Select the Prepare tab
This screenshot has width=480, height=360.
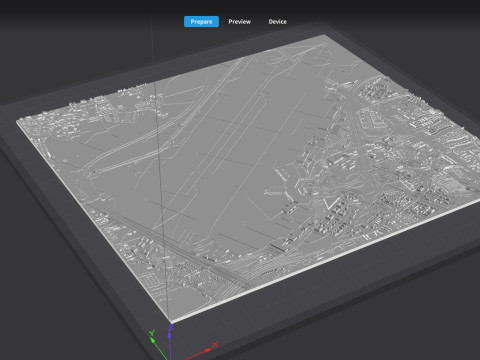(201, 22)
